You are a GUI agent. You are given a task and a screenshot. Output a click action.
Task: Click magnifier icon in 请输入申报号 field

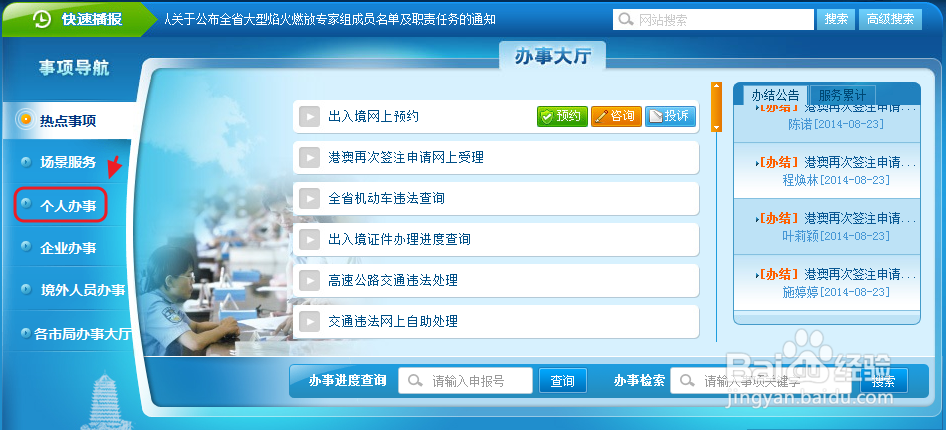coord(414,381)
